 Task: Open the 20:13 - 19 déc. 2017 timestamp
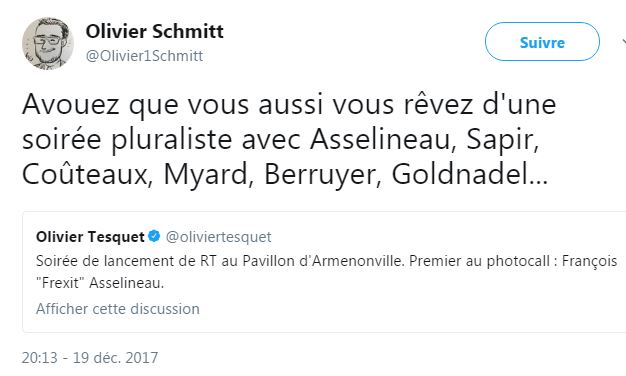coord(90,358)
